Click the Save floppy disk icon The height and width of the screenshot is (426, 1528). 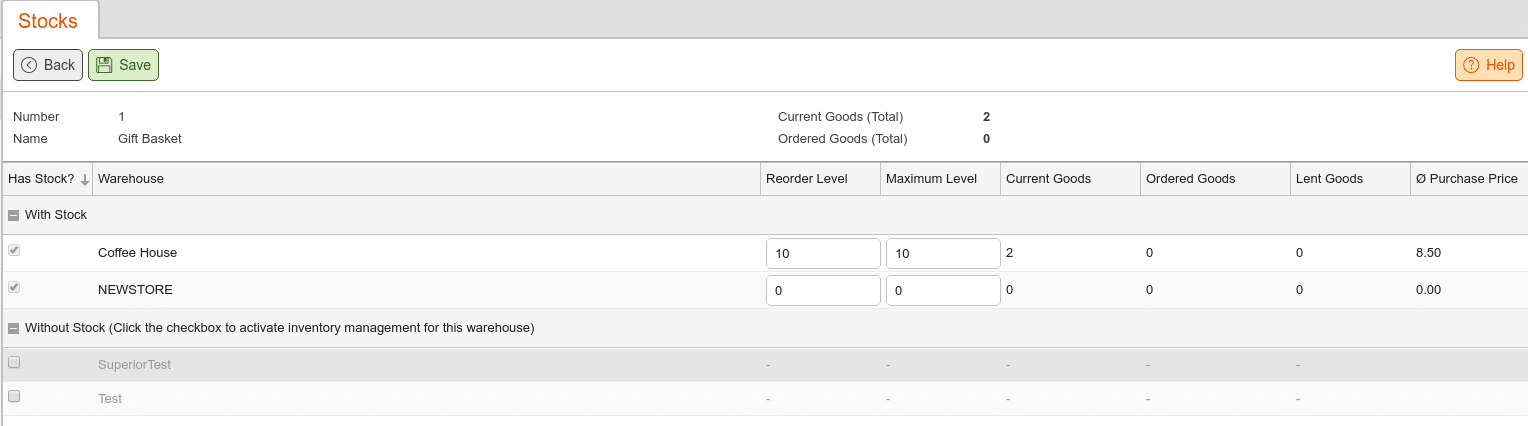104,65
